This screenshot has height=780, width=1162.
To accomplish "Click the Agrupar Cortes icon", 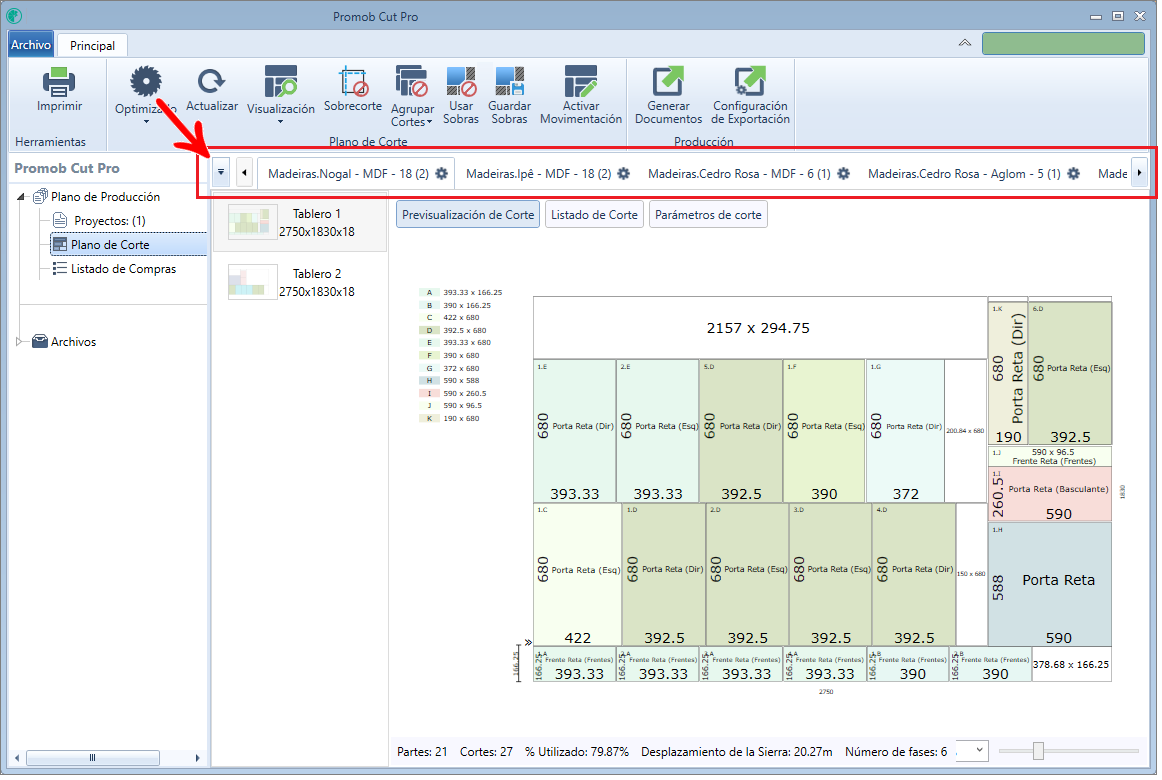I will [x=411, y=81].
